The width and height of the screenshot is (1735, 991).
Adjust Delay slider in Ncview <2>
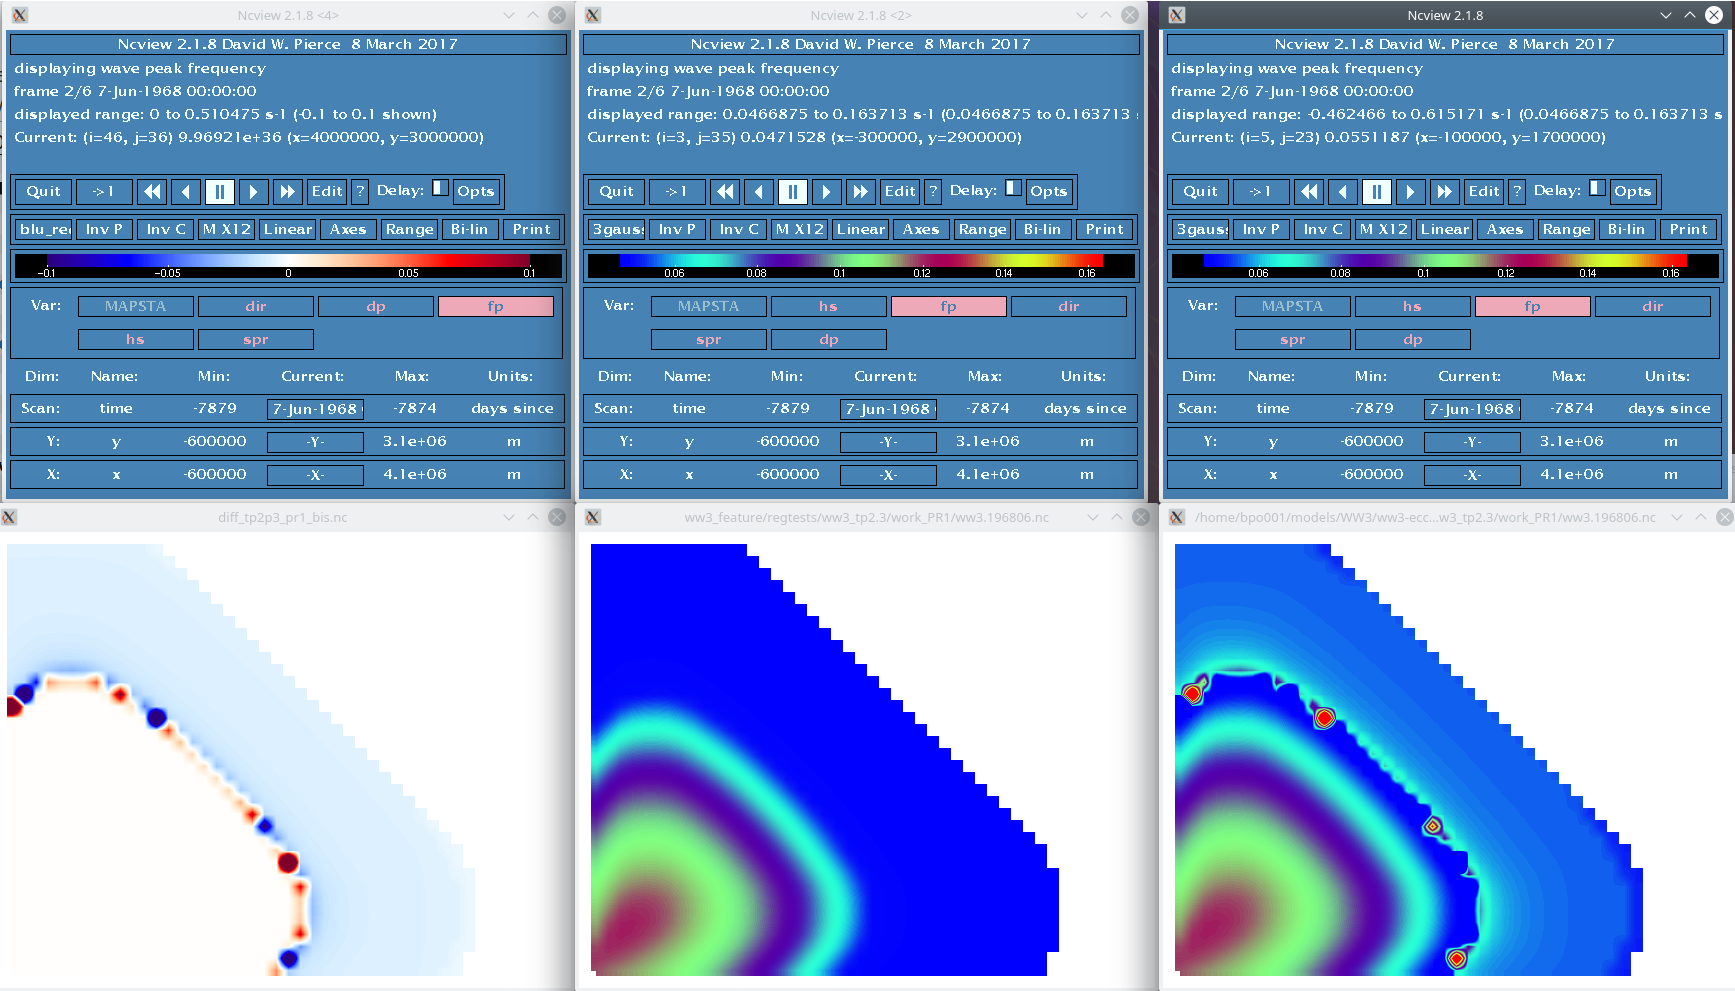tap(1013, 188)
